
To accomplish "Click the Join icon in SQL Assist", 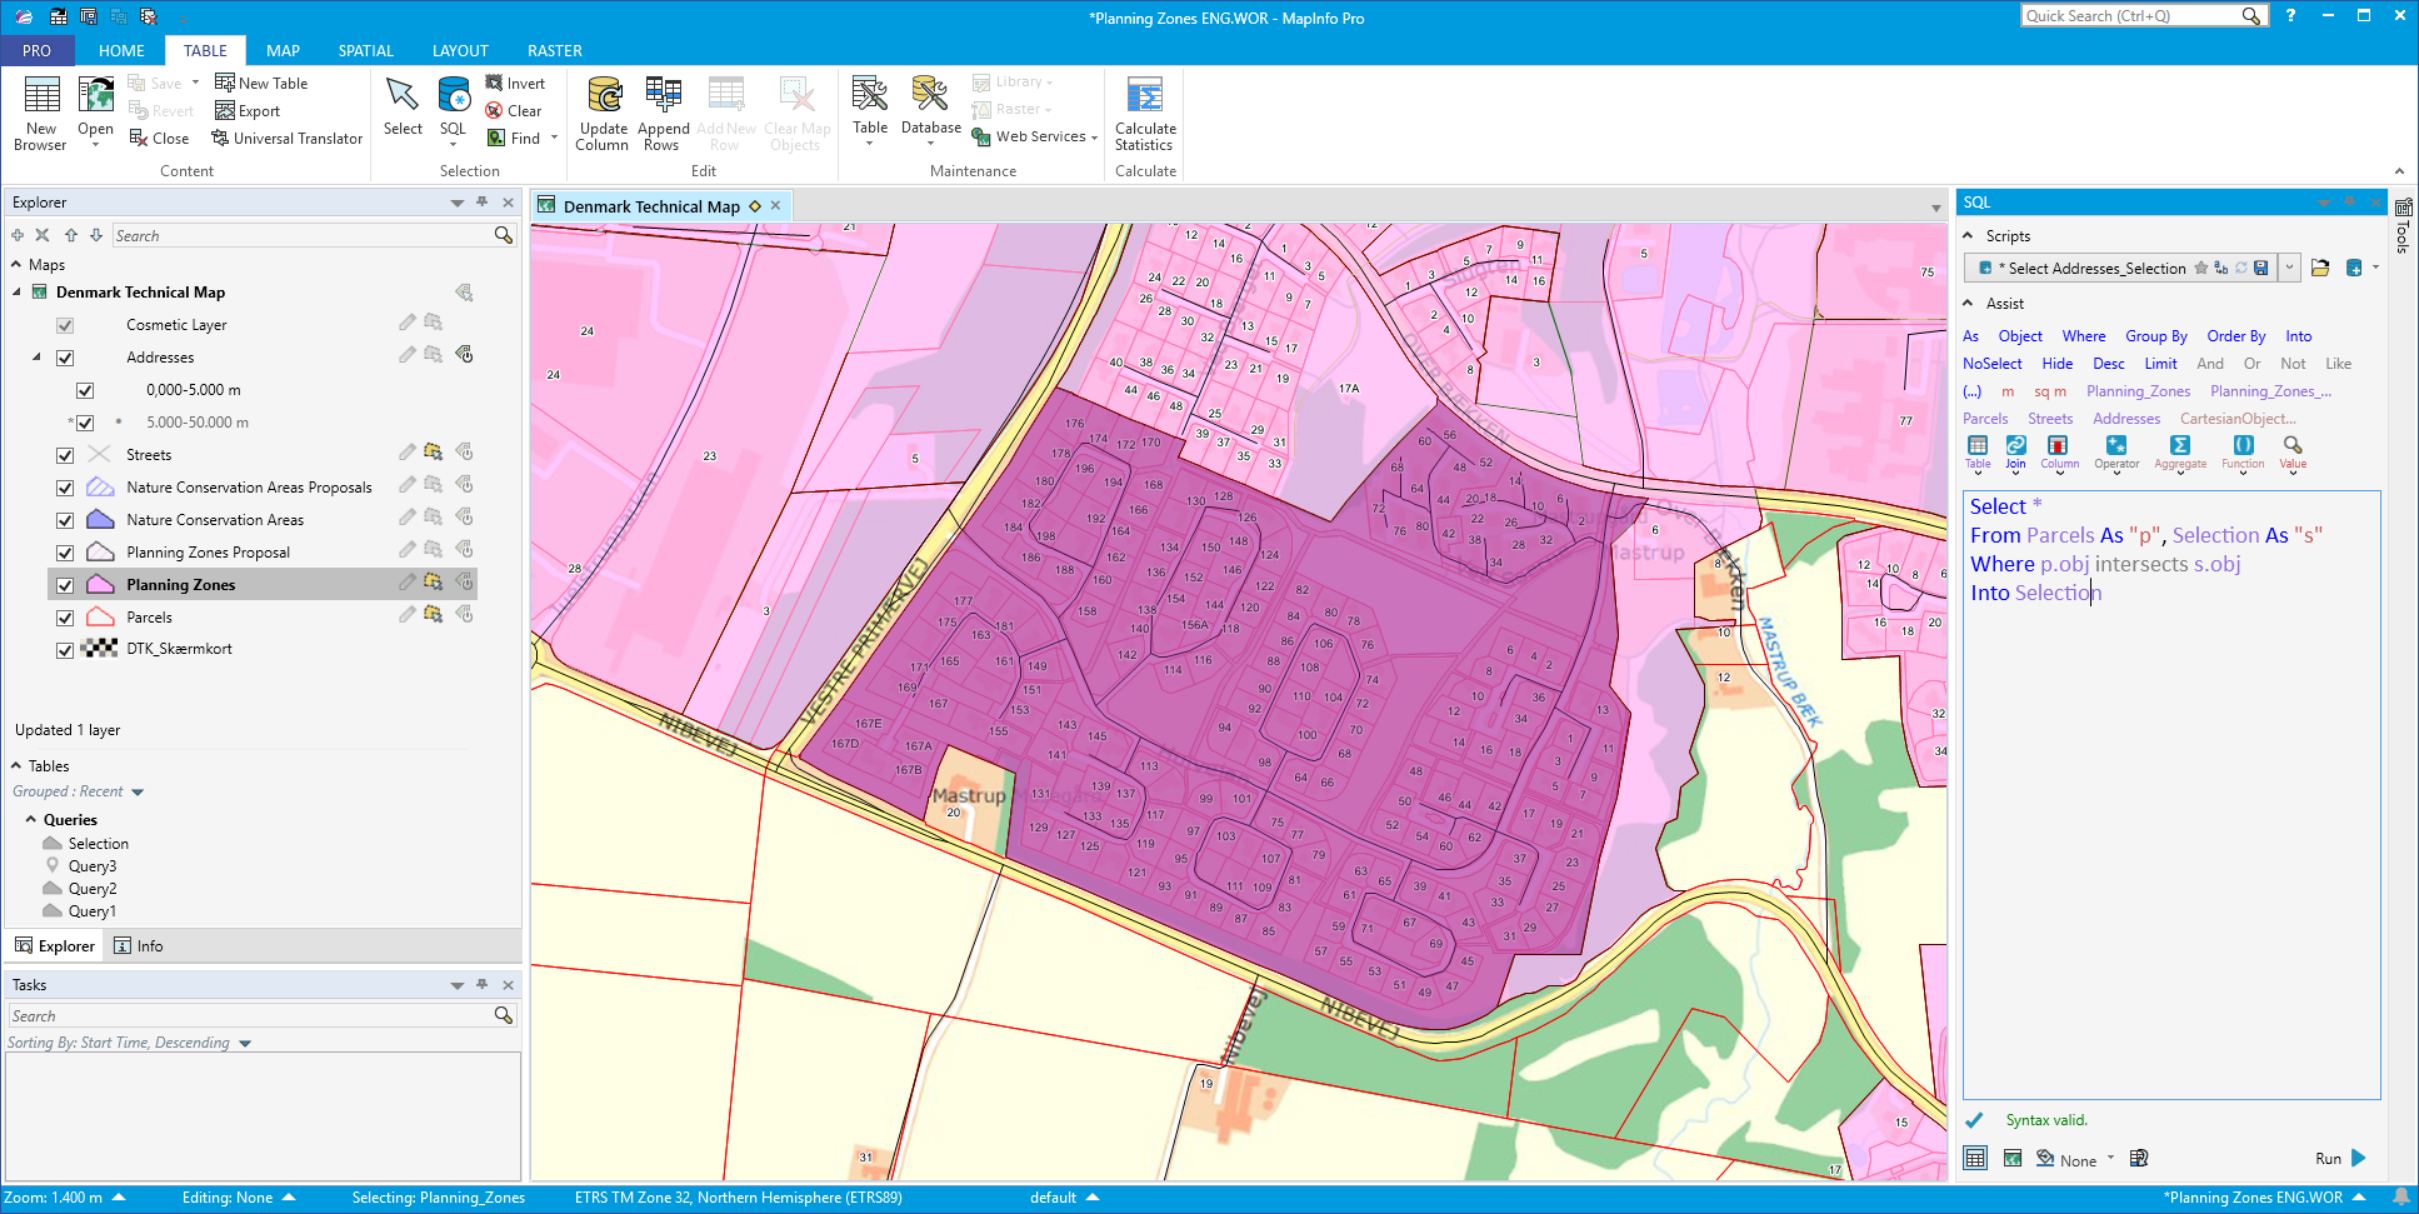I will point(2015,446).
